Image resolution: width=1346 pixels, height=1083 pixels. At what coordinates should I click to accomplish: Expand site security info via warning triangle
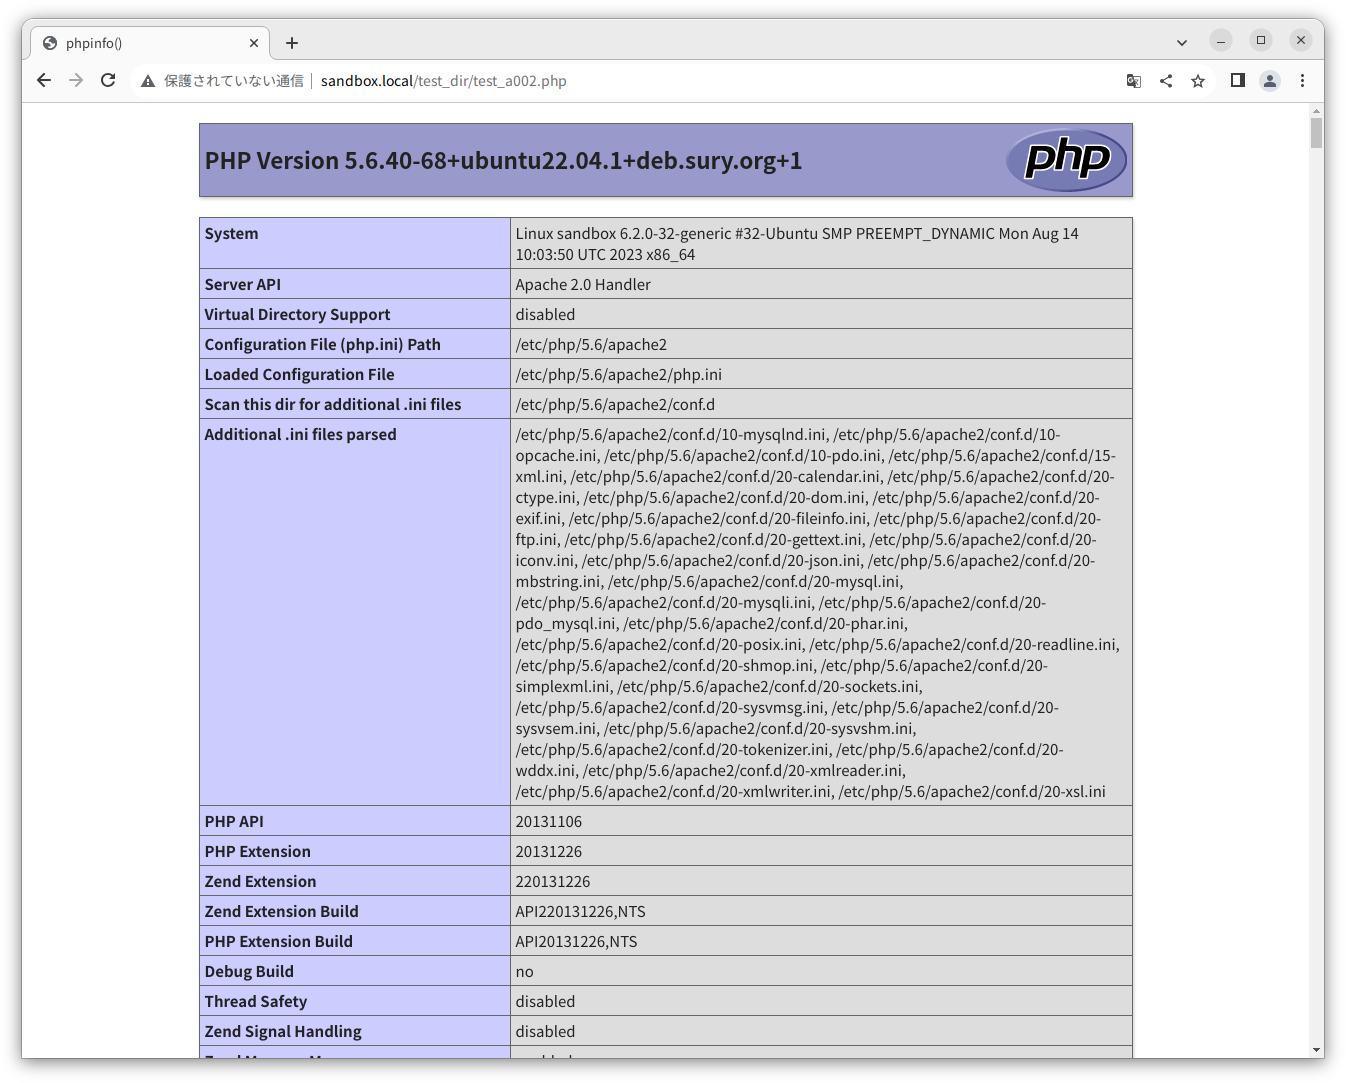coord(147,81)
